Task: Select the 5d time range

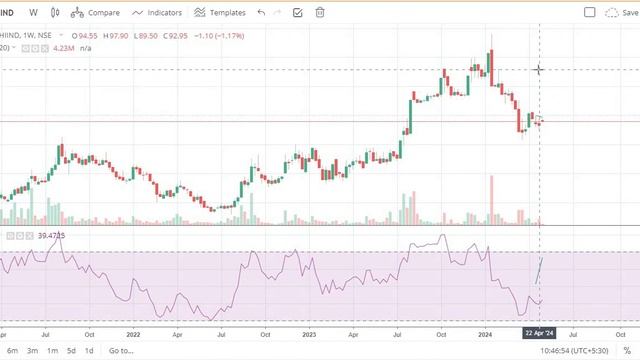Action: [71, 351]
